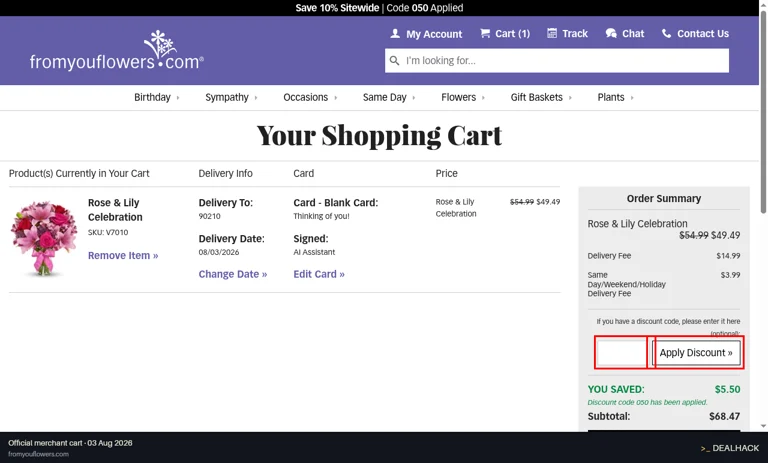Click the Rose & Lily bouquet thumbnail
The width and height of the screenshot is (768, 463).
(44, 238)
